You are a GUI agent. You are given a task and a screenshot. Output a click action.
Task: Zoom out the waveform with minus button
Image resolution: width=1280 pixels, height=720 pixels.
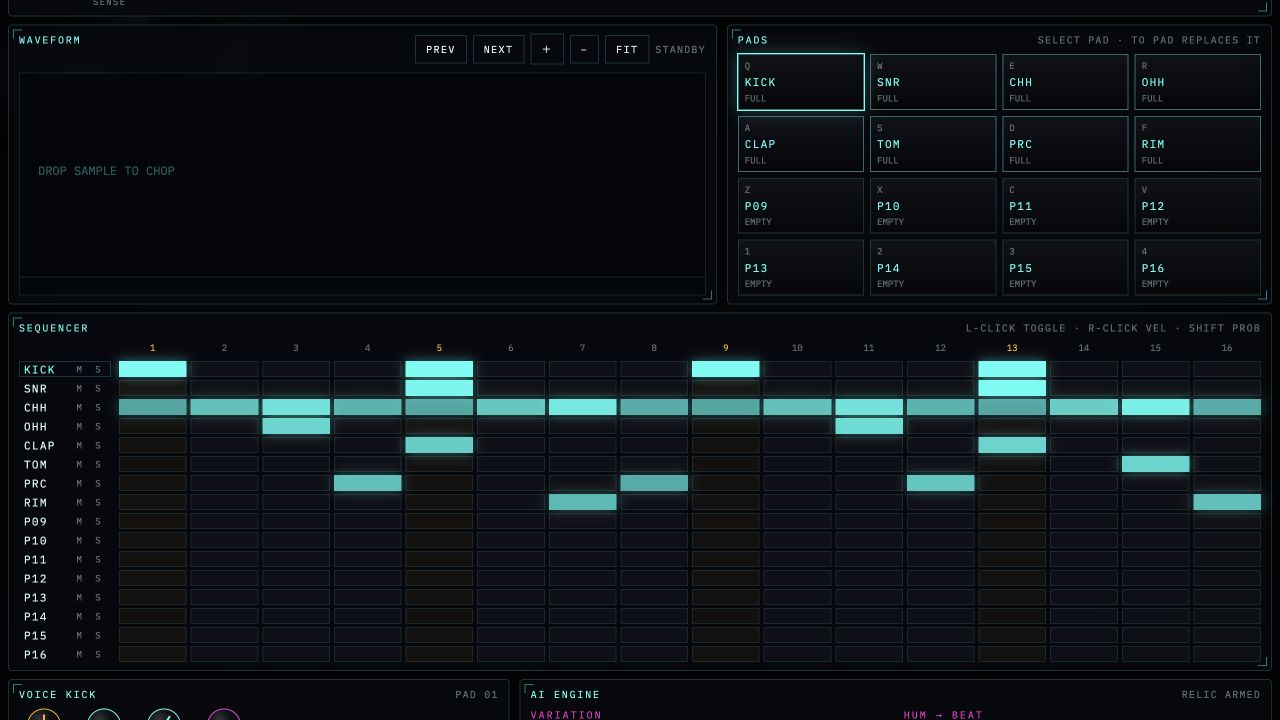(x=584, y=49)
